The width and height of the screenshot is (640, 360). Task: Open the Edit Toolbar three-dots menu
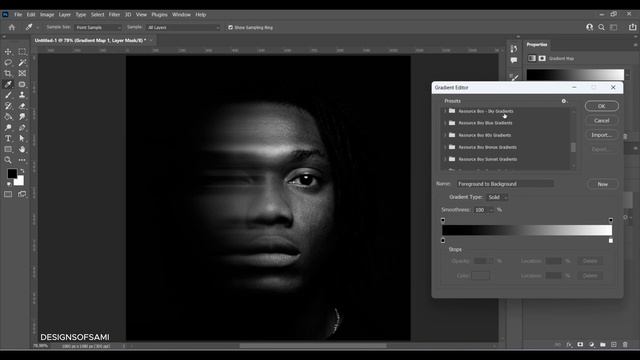pos(22,160)
